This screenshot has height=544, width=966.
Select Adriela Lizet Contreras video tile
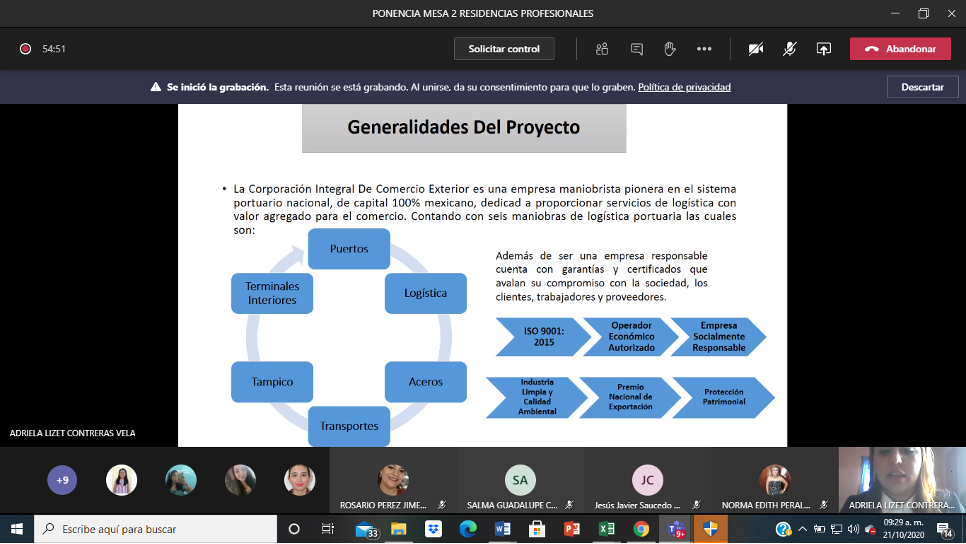point(902,480)
